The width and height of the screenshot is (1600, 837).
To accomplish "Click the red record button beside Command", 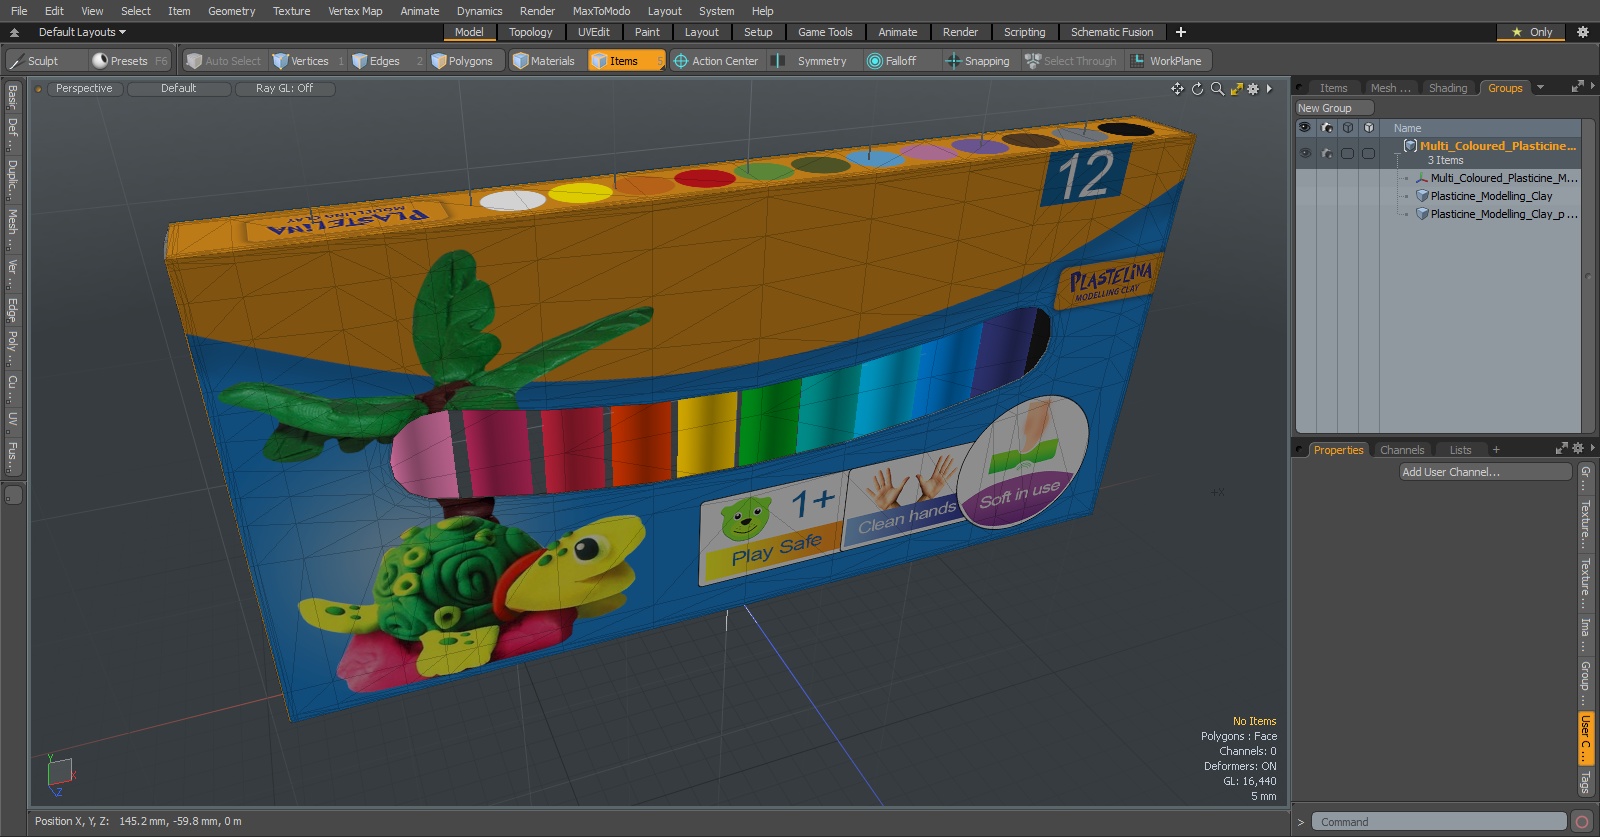I will click(x=1582, y=822).
